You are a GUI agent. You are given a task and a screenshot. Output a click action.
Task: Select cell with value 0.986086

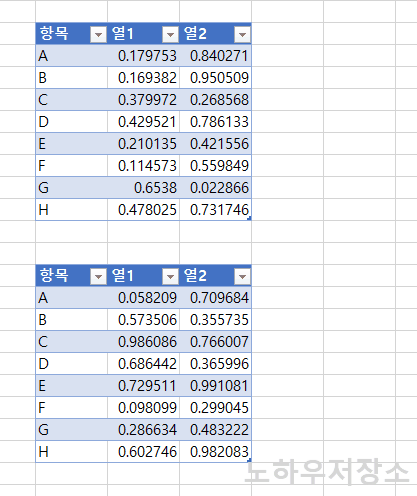click(x=144, y=342)
